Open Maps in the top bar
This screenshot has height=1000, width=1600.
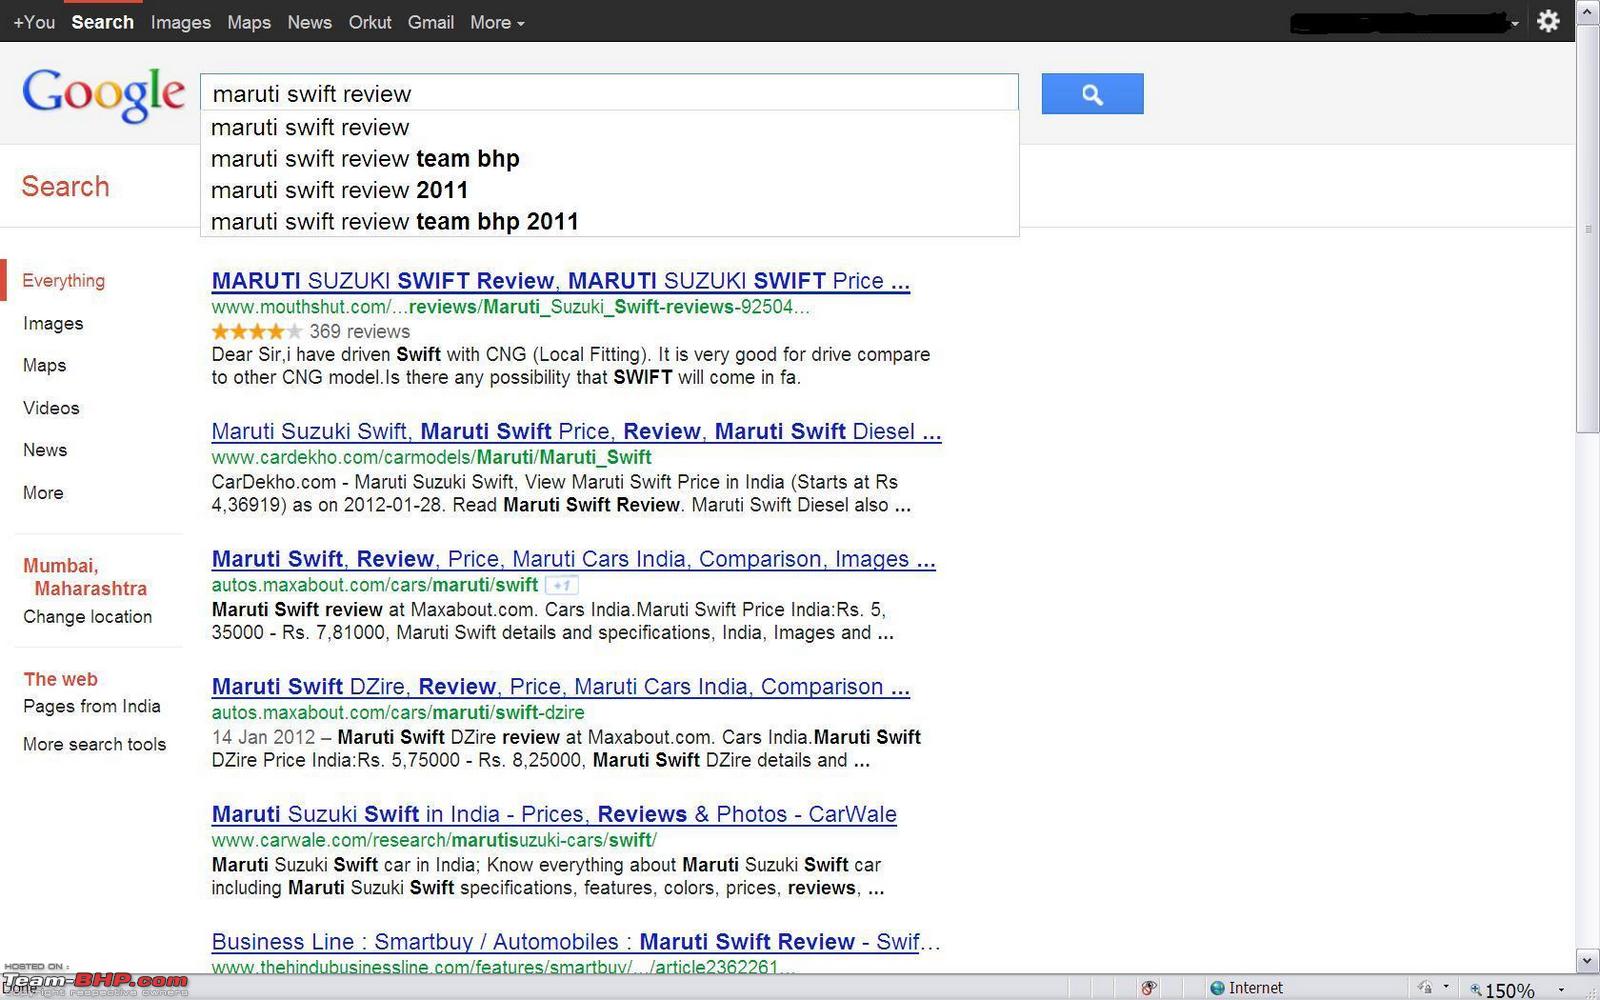click(249, 22)
